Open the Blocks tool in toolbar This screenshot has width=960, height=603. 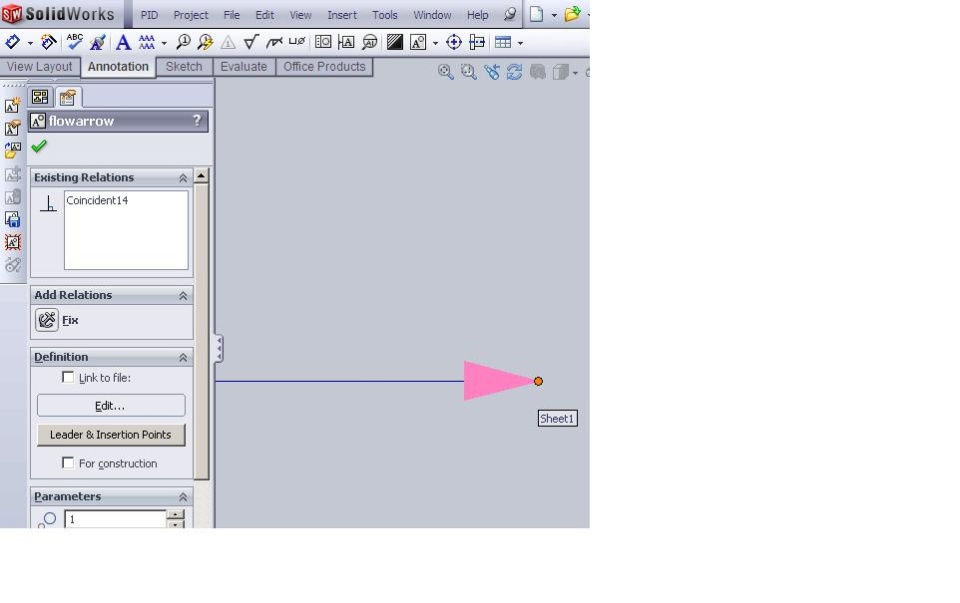point(418,42)
